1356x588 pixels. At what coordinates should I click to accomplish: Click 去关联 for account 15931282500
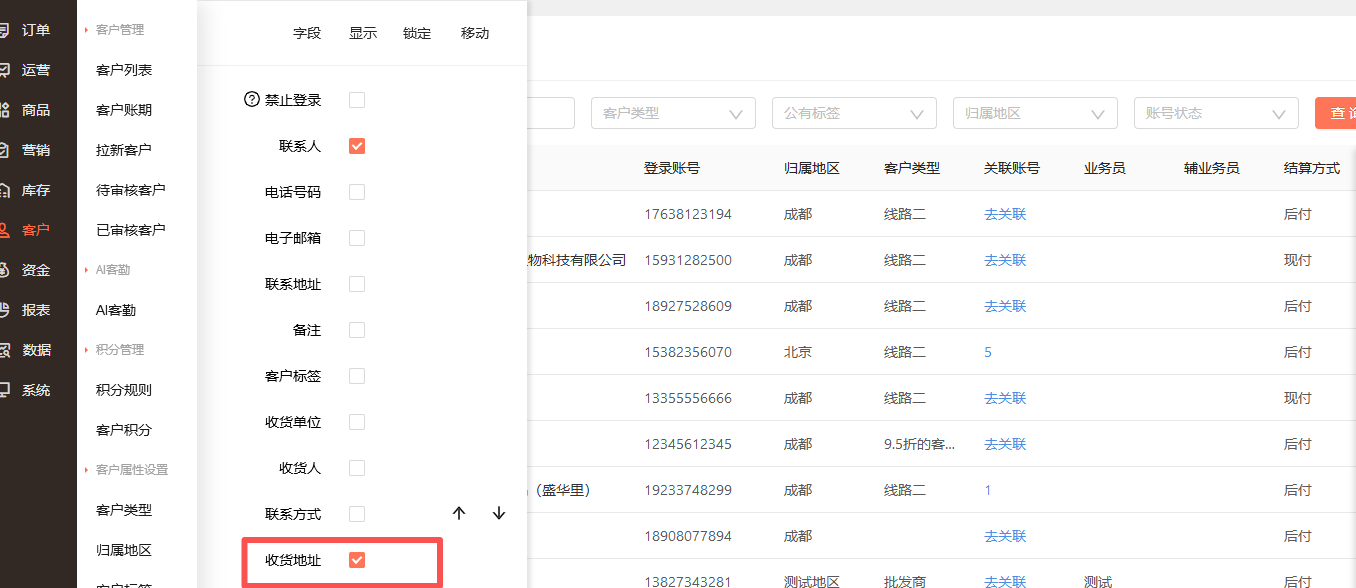point(1005,260)
